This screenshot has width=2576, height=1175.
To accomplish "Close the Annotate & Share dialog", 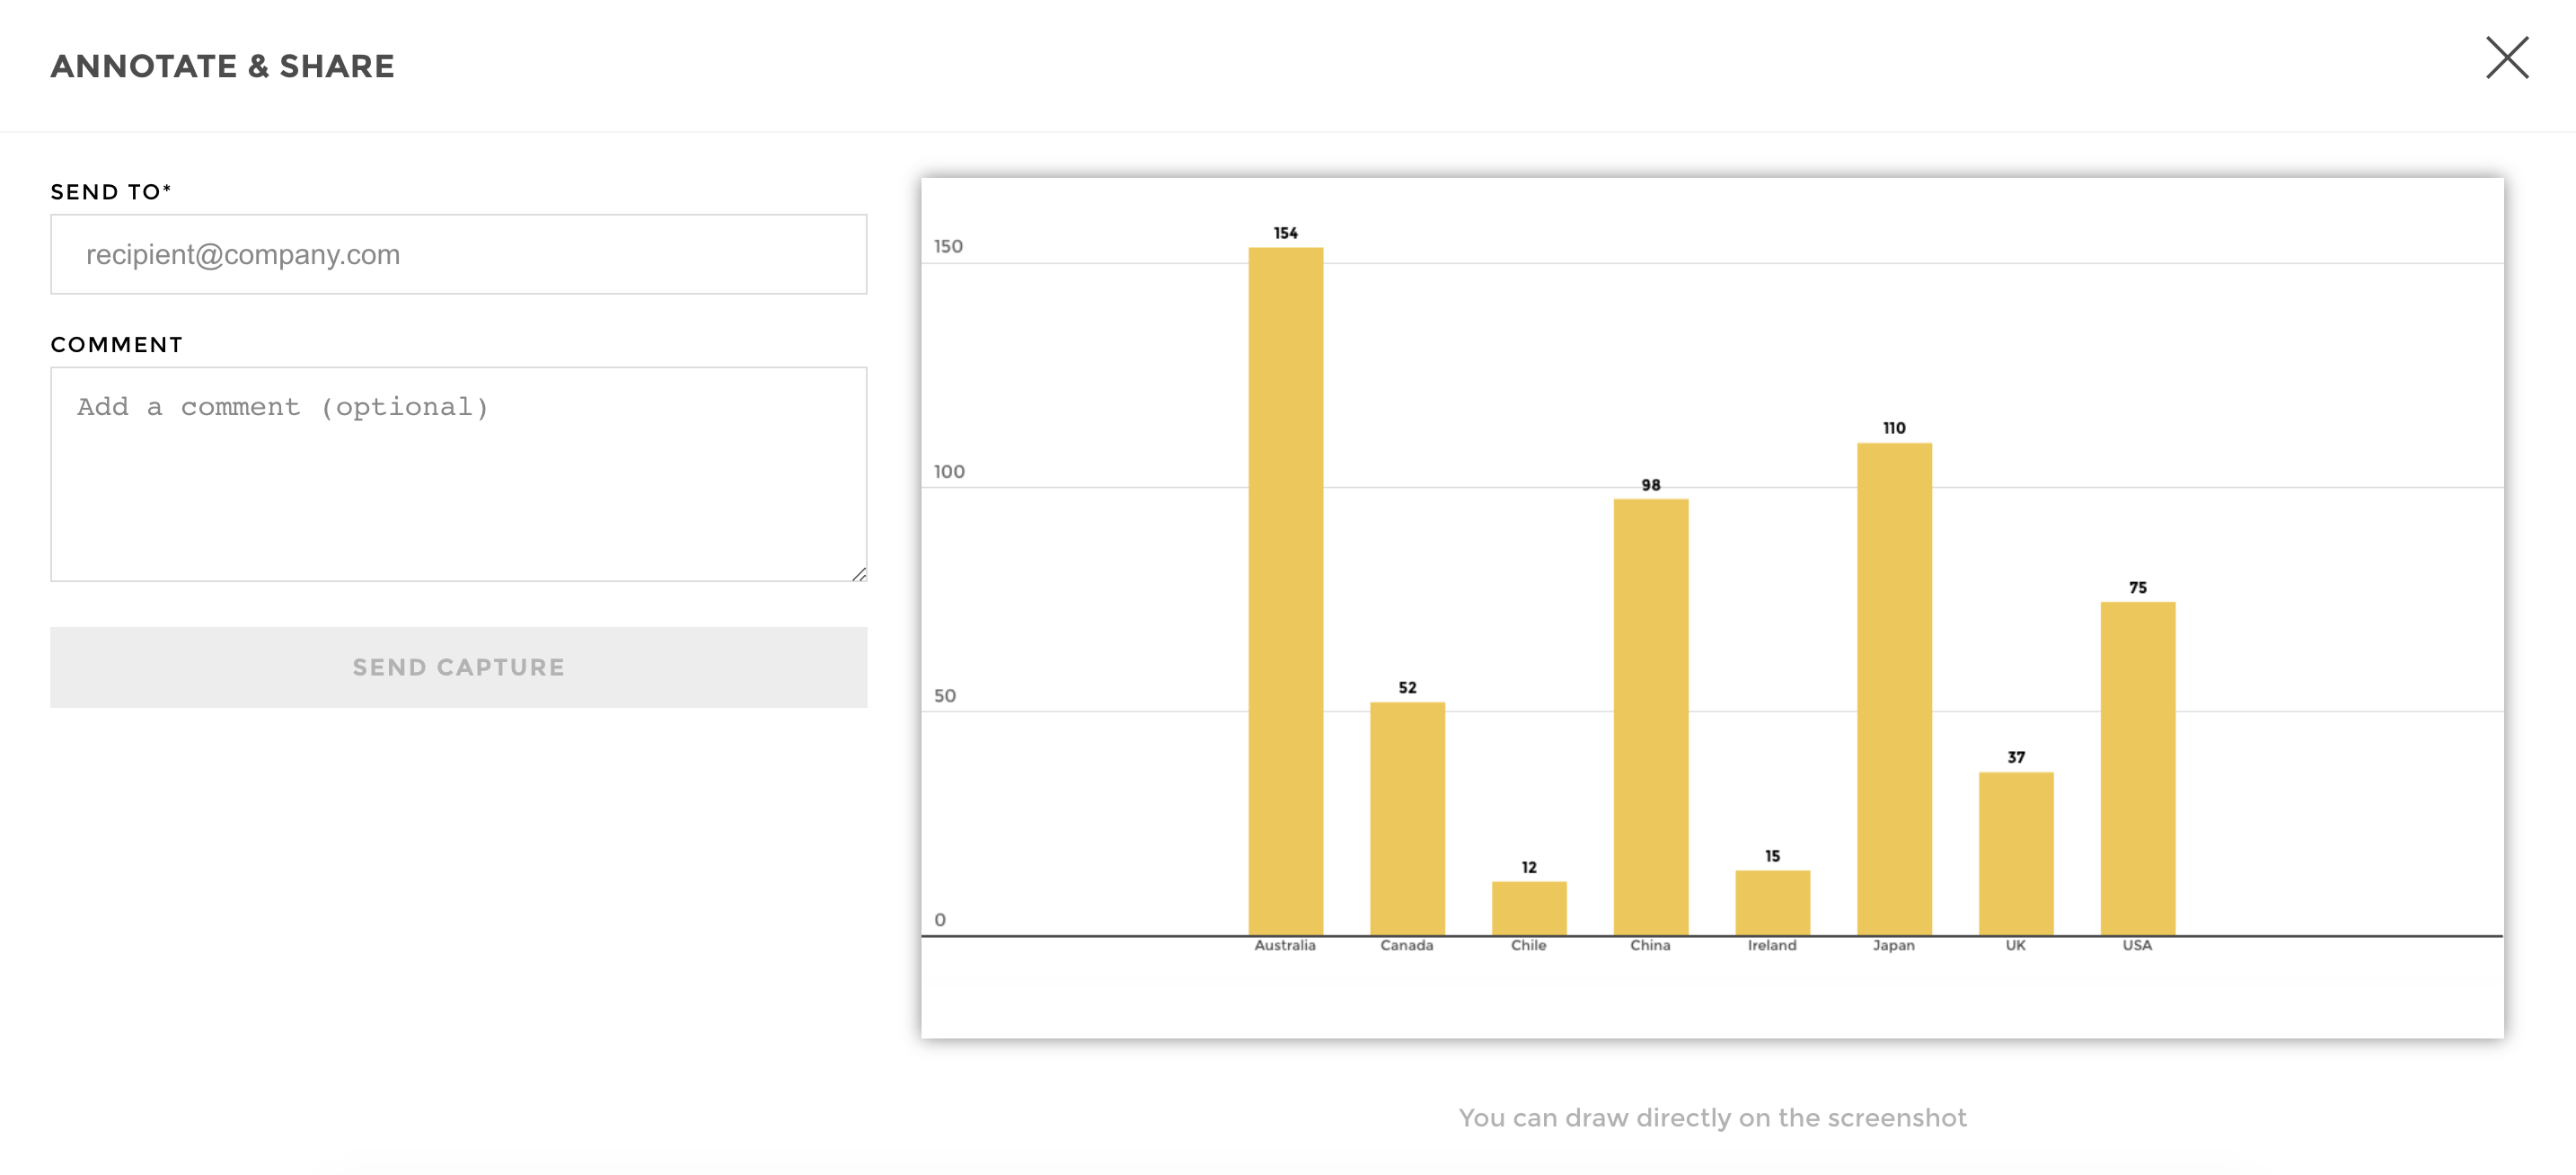I will tap(2506, 58).
